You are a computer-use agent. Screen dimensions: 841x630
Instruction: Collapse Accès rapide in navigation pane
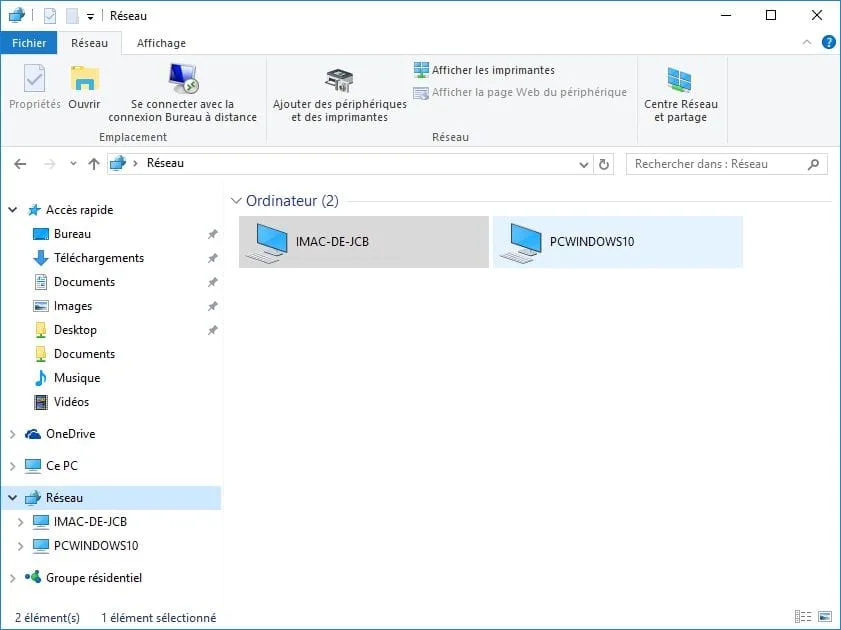pos(12,210)
